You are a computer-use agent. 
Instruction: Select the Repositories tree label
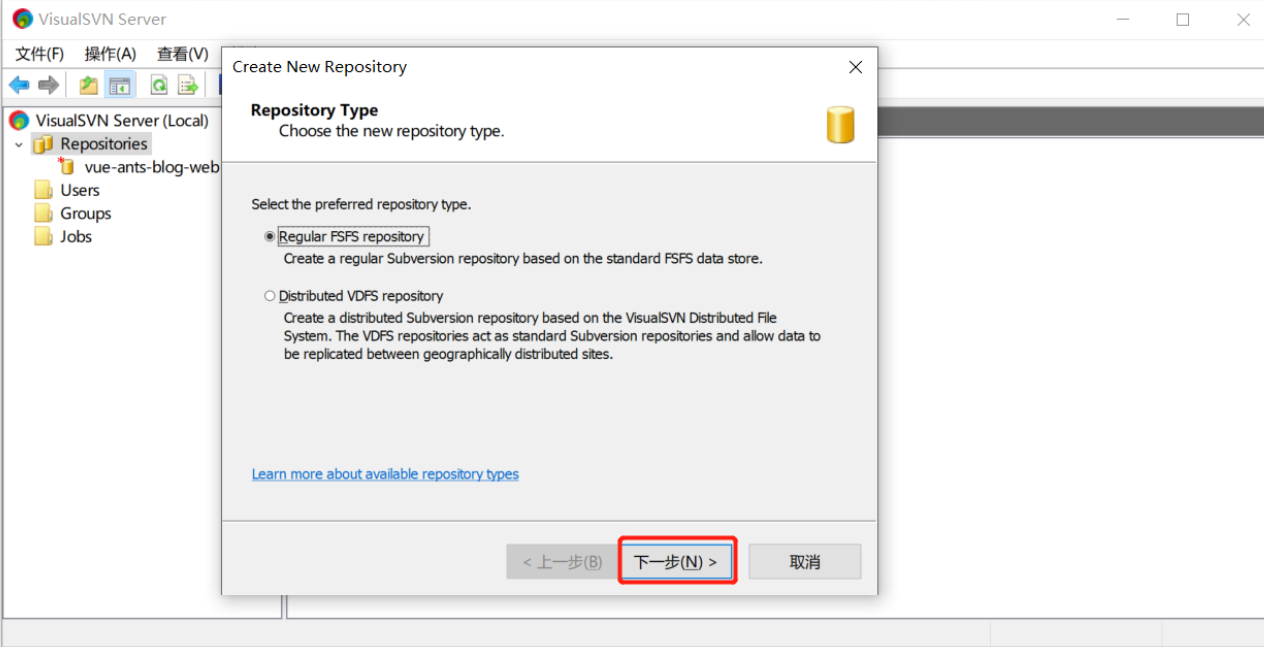point(104,144)
